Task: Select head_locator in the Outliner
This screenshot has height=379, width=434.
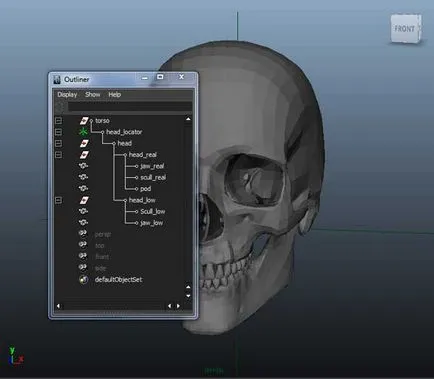Action: [124, 132]
